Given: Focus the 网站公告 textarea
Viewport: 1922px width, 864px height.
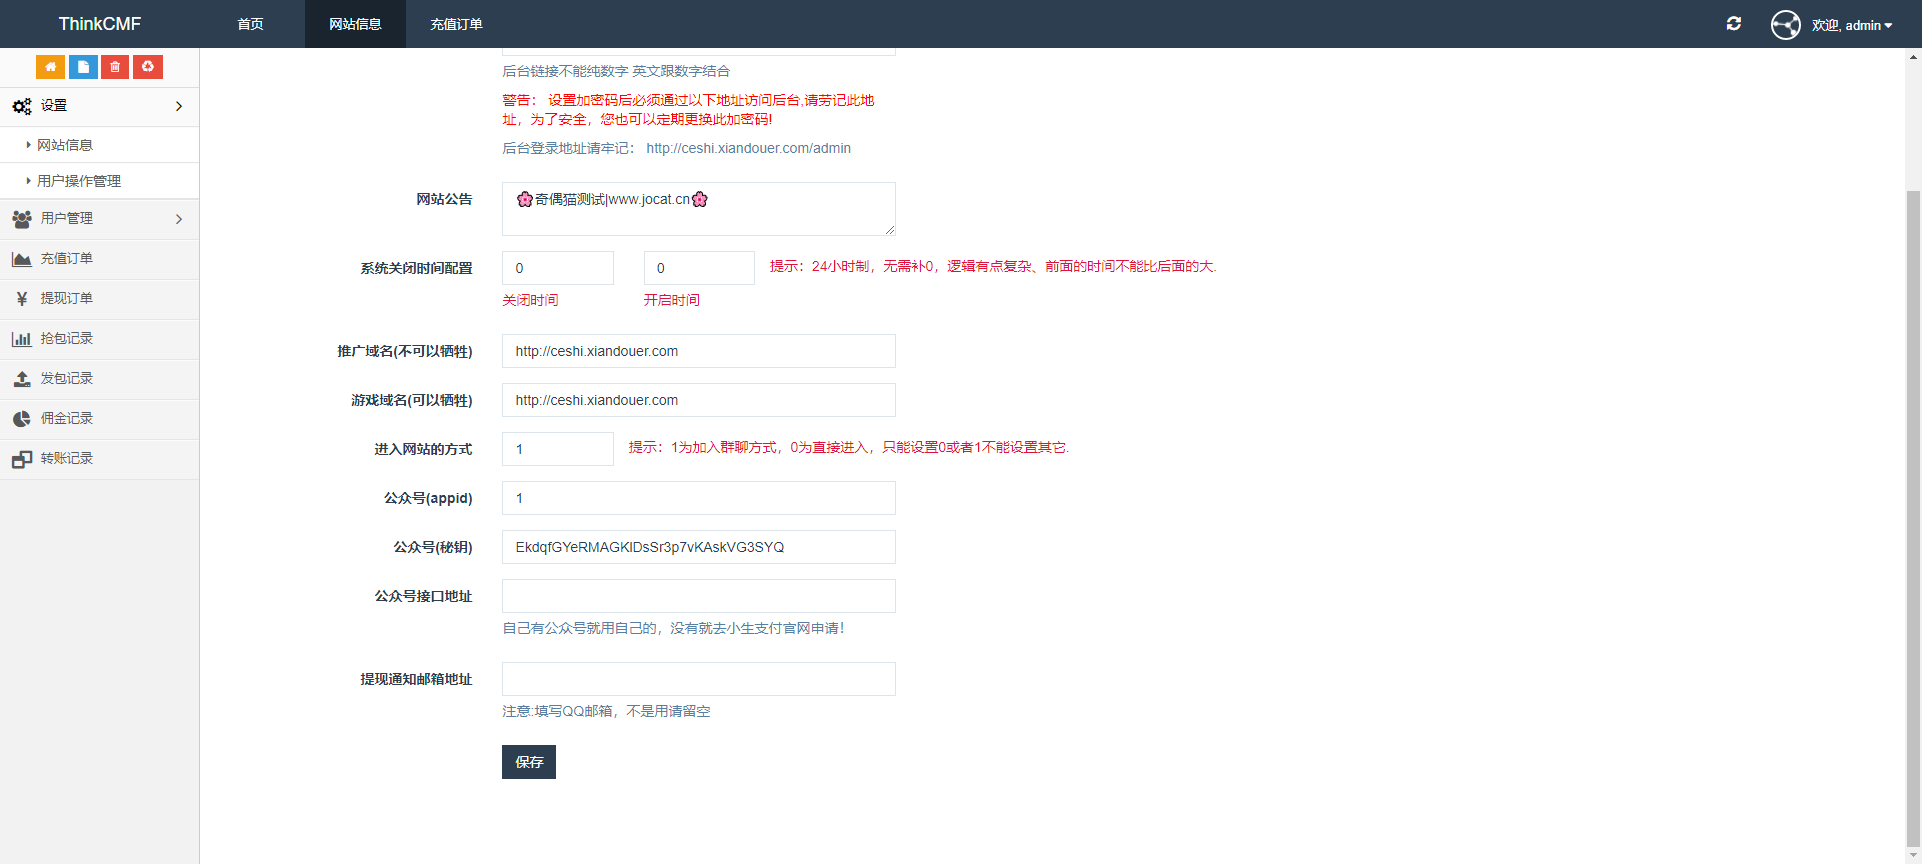Looking at the screenshot, I should pos(699,209).
